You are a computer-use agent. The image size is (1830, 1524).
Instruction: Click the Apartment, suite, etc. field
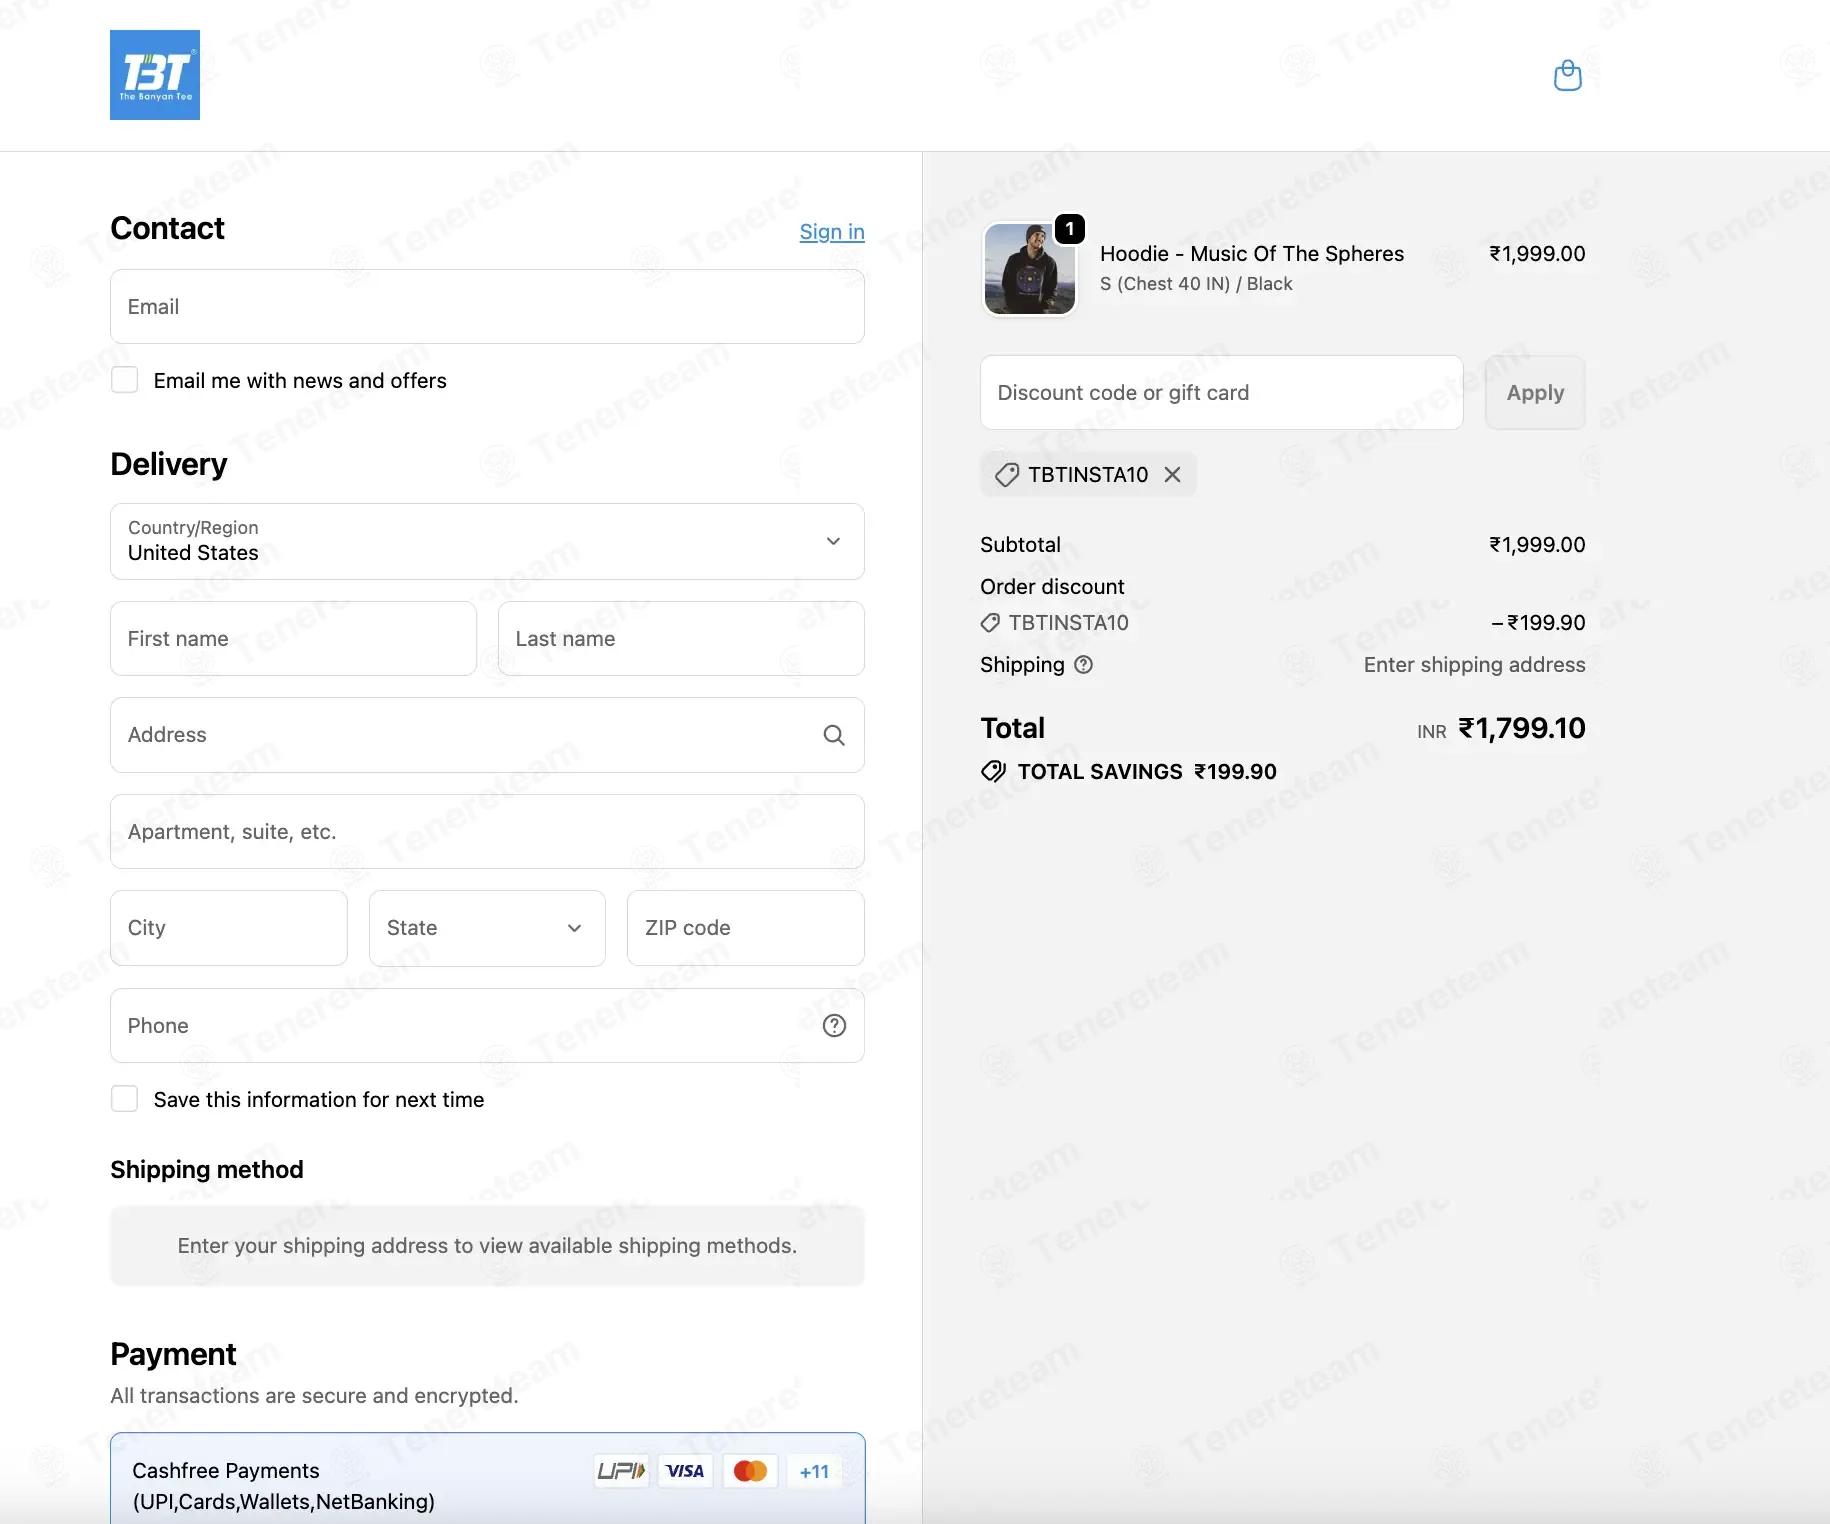coord(487,832)
